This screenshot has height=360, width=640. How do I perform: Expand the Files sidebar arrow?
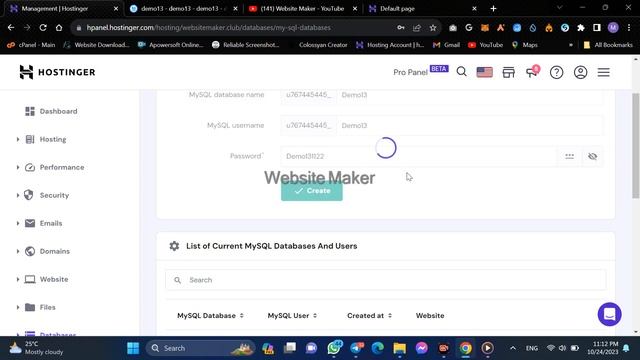click(18, 307)
